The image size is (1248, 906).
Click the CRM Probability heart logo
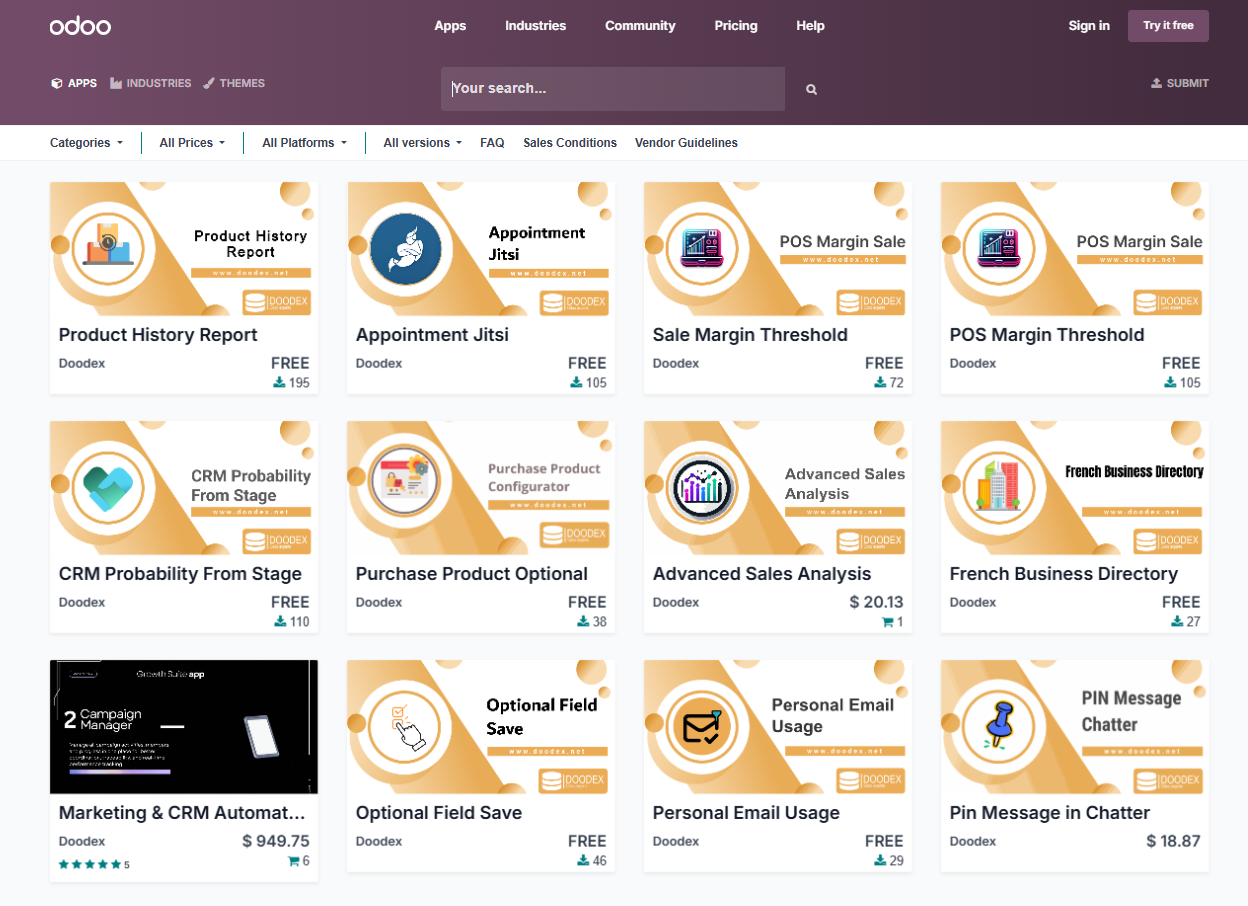(107, 488)
